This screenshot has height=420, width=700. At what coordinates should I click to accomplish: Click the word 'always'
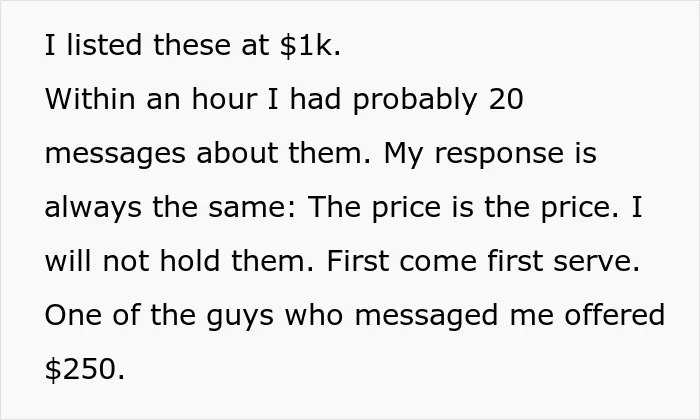point(93,208)
